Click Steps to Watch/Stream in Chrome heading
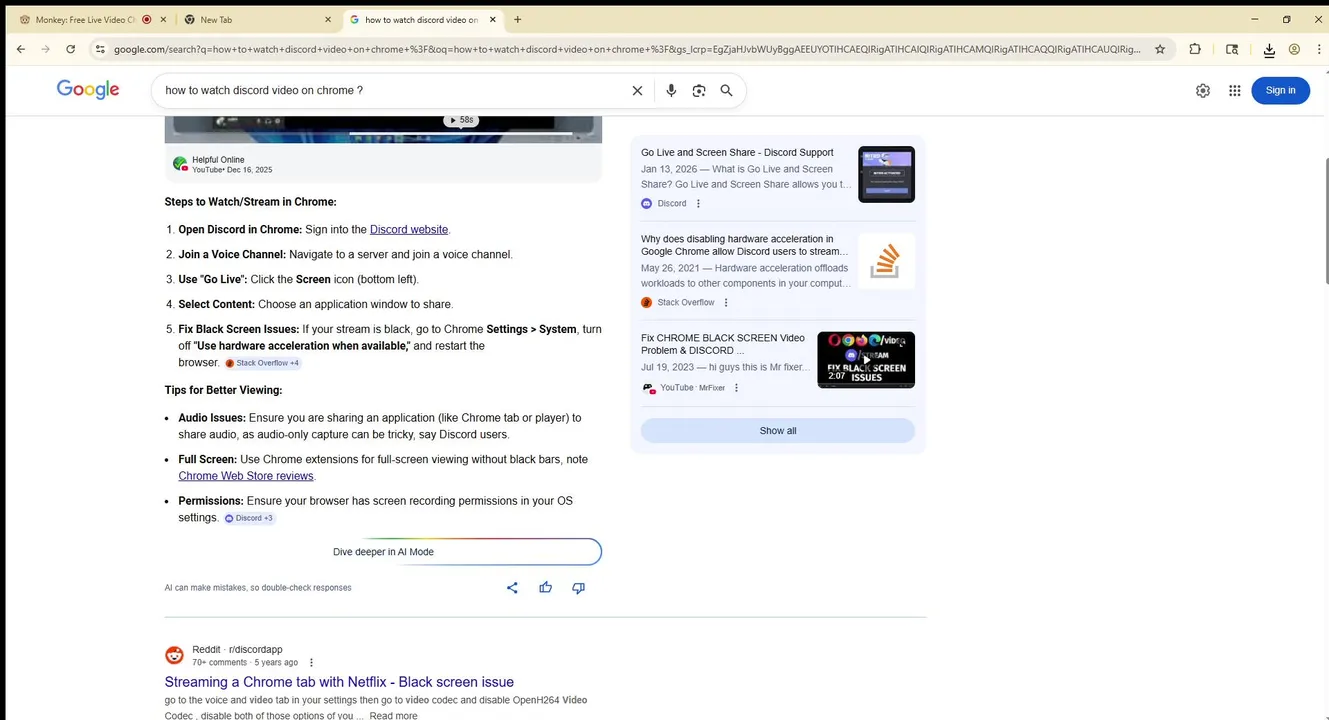1329x720 pixels. [x=251, y=202]
